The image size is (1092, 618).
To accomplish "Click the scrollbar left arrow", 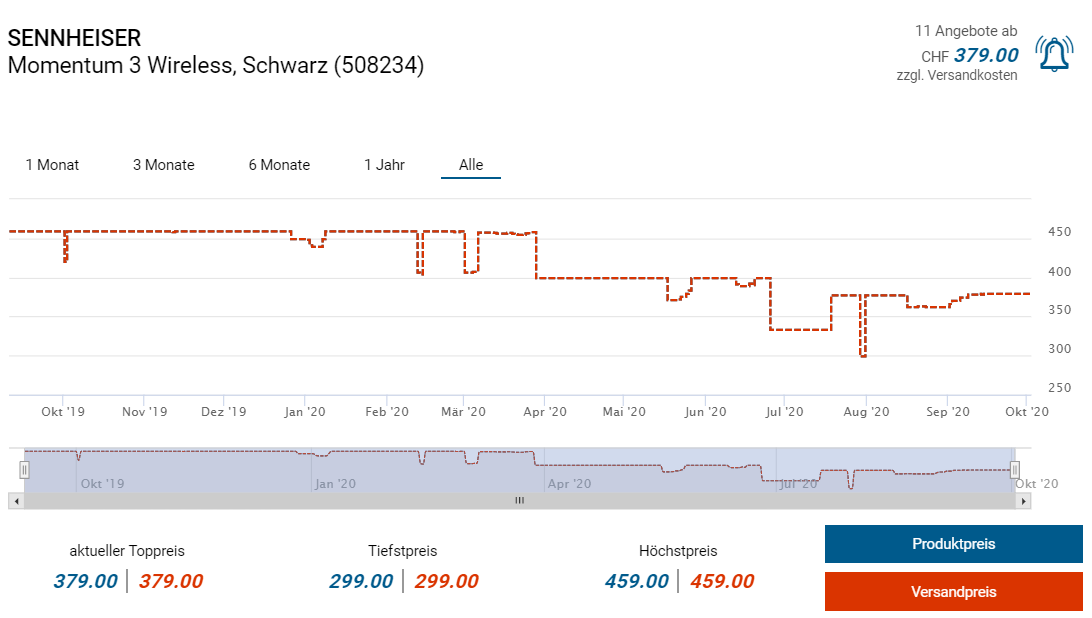I will [x=14, y=500].
